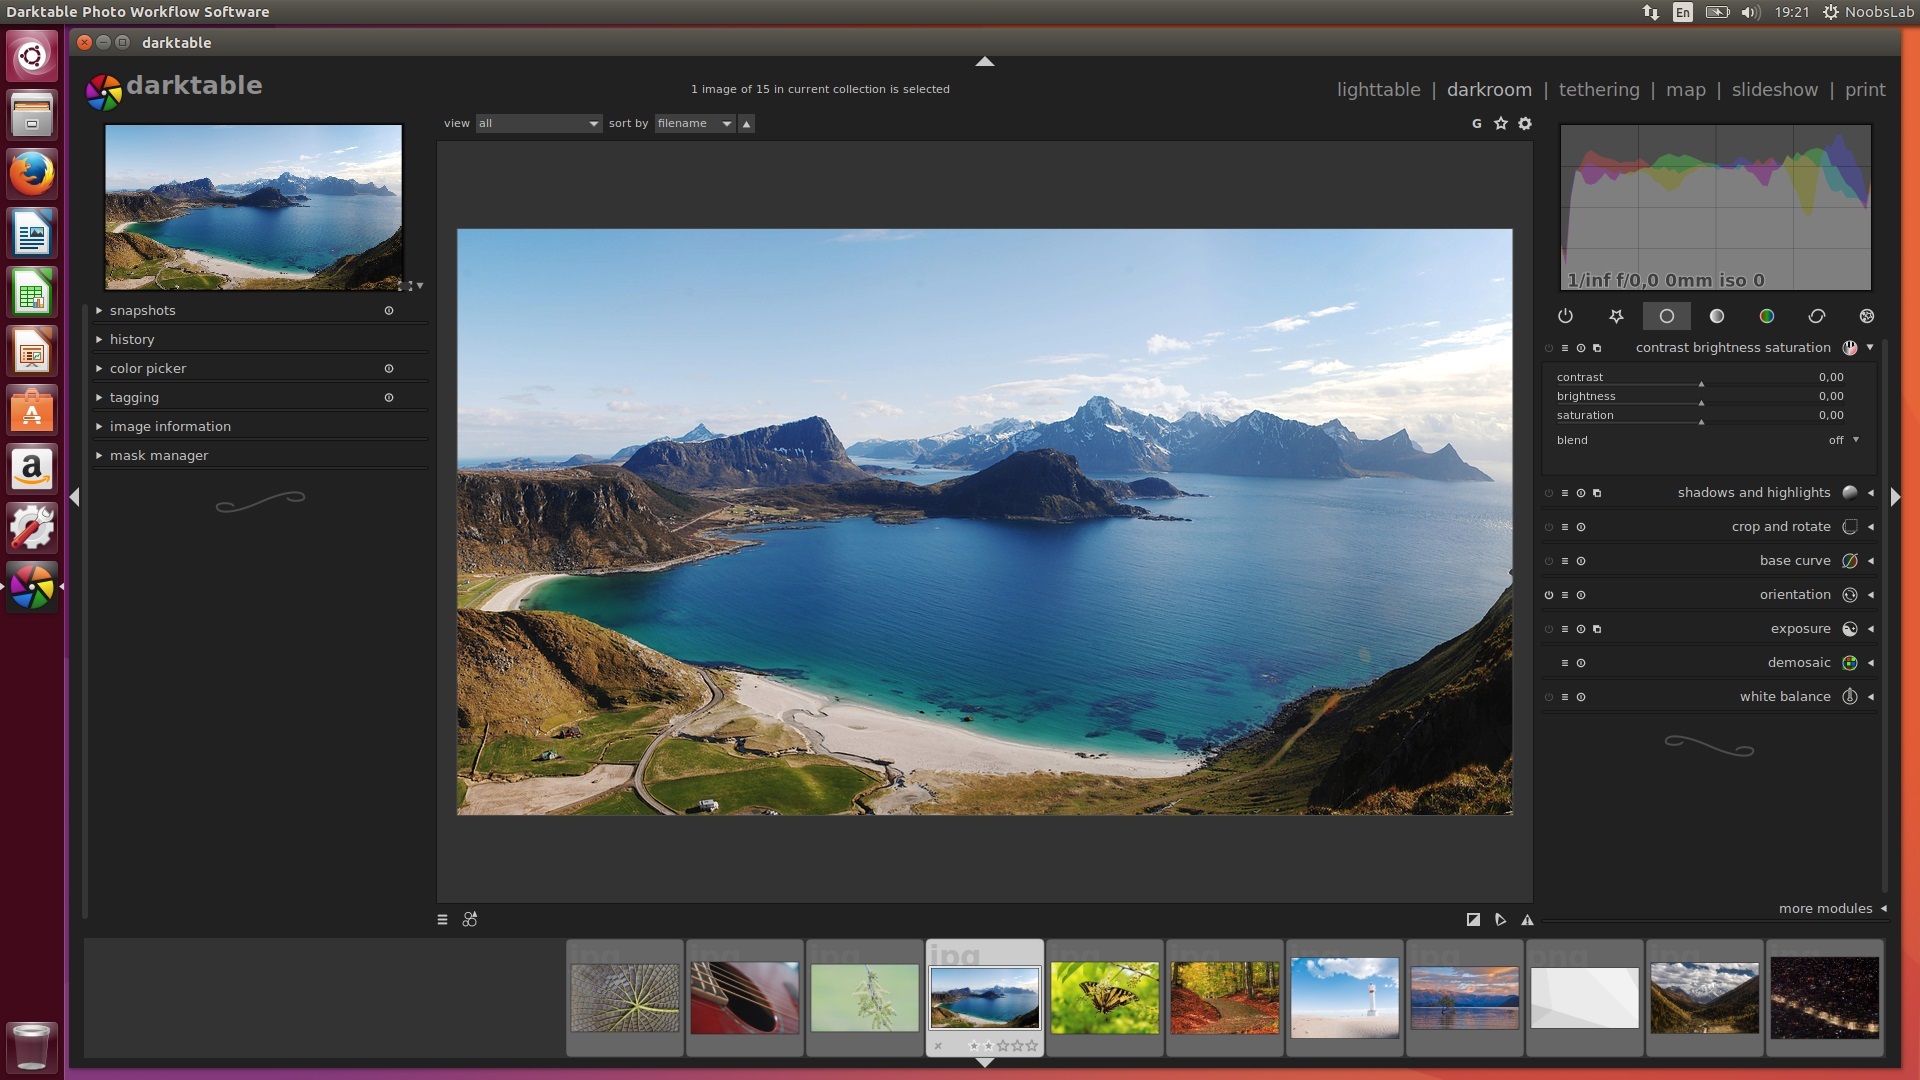Switch to lighttable view
The height and width of the screenshot is (1080, 1920).
point(1378,89)
